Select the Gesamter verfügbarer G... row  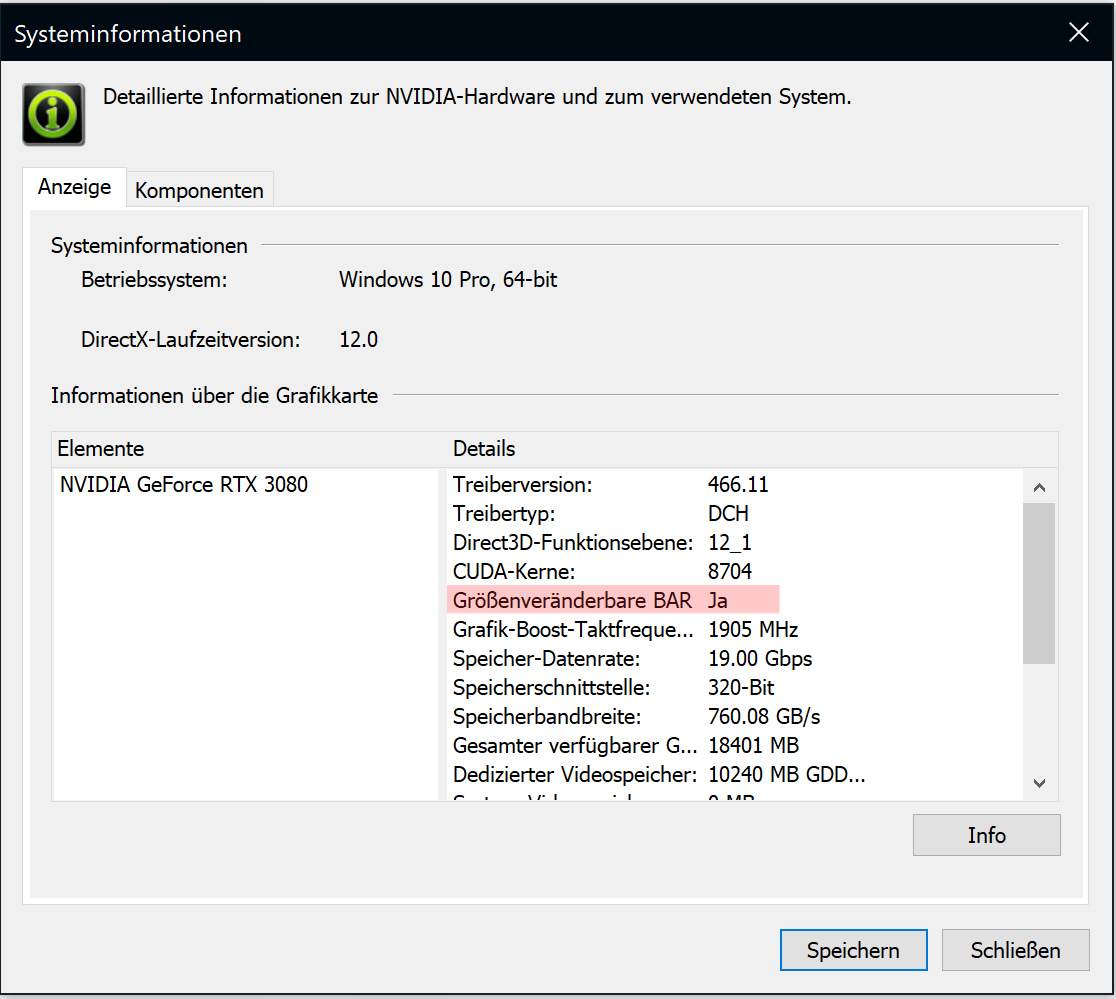(735, 746)
